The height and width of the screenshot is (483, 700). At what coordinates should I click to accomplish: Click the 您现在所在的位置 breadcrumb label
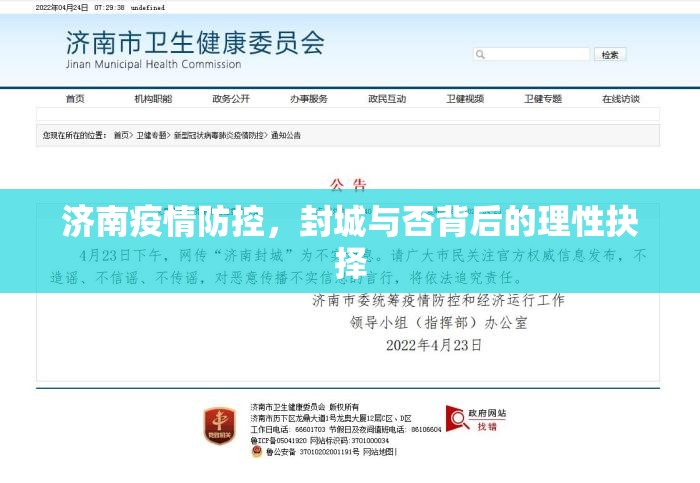pos(74,135)
